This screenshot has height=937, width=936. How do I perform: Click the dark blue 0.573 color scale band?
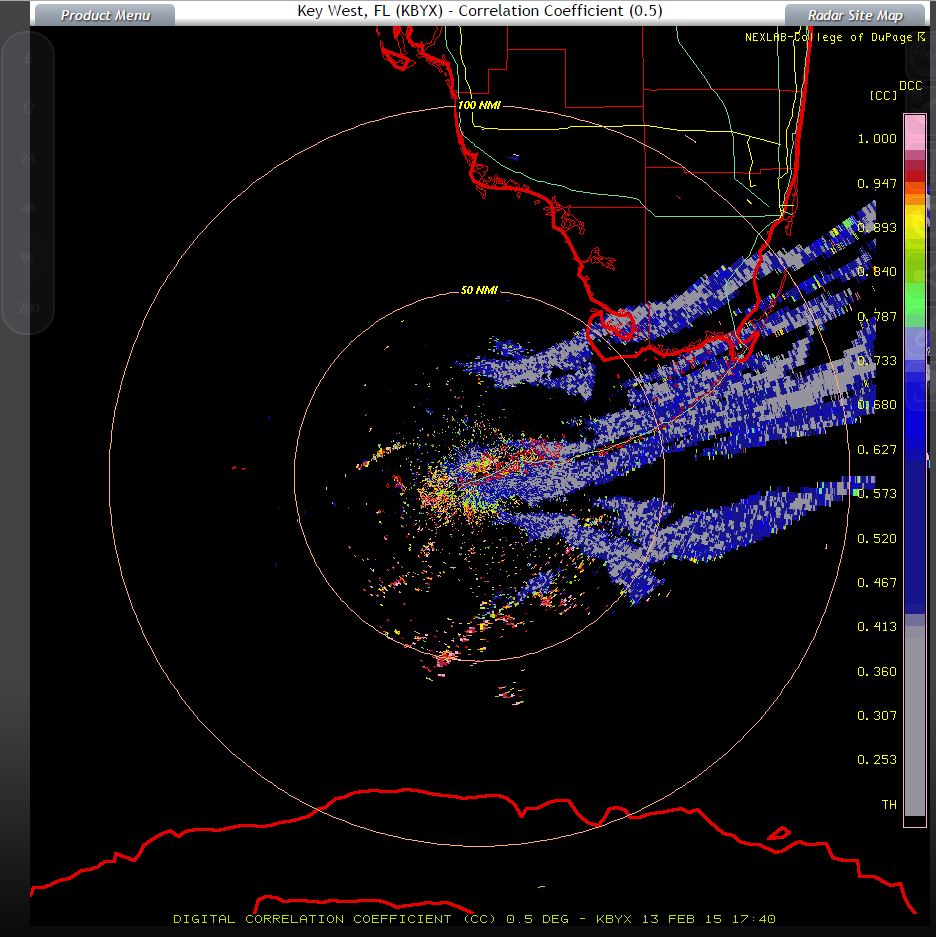point(914,493)
